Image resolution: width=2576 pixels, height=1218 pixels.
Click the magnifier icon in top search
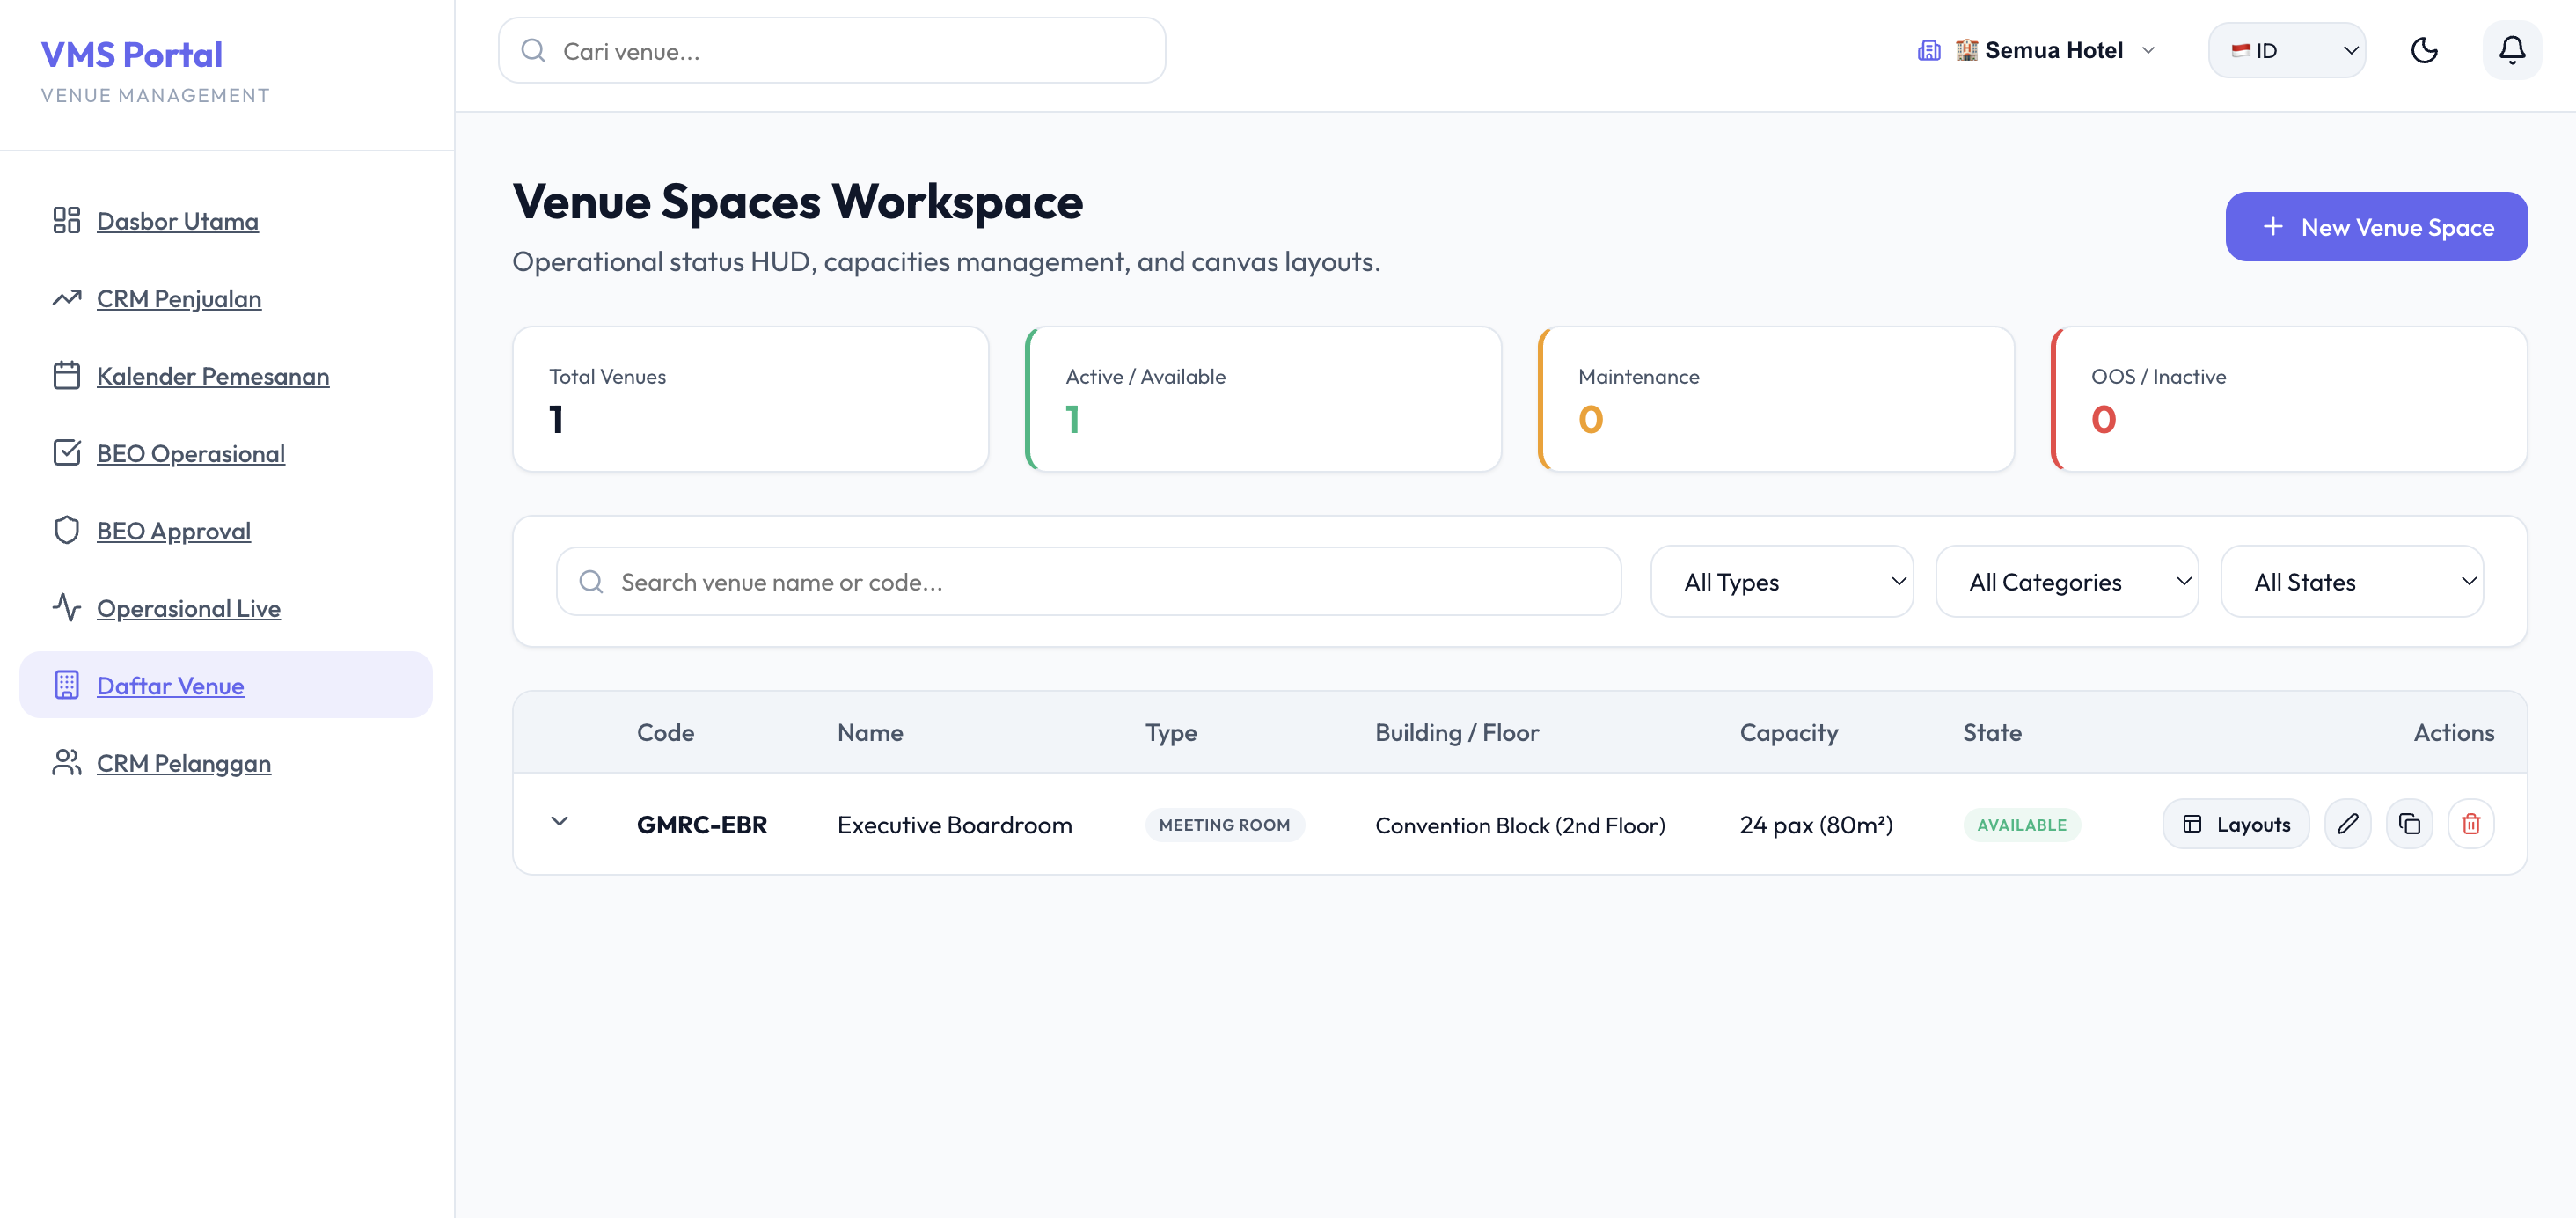pyautogui.click(x=533, y=50)
